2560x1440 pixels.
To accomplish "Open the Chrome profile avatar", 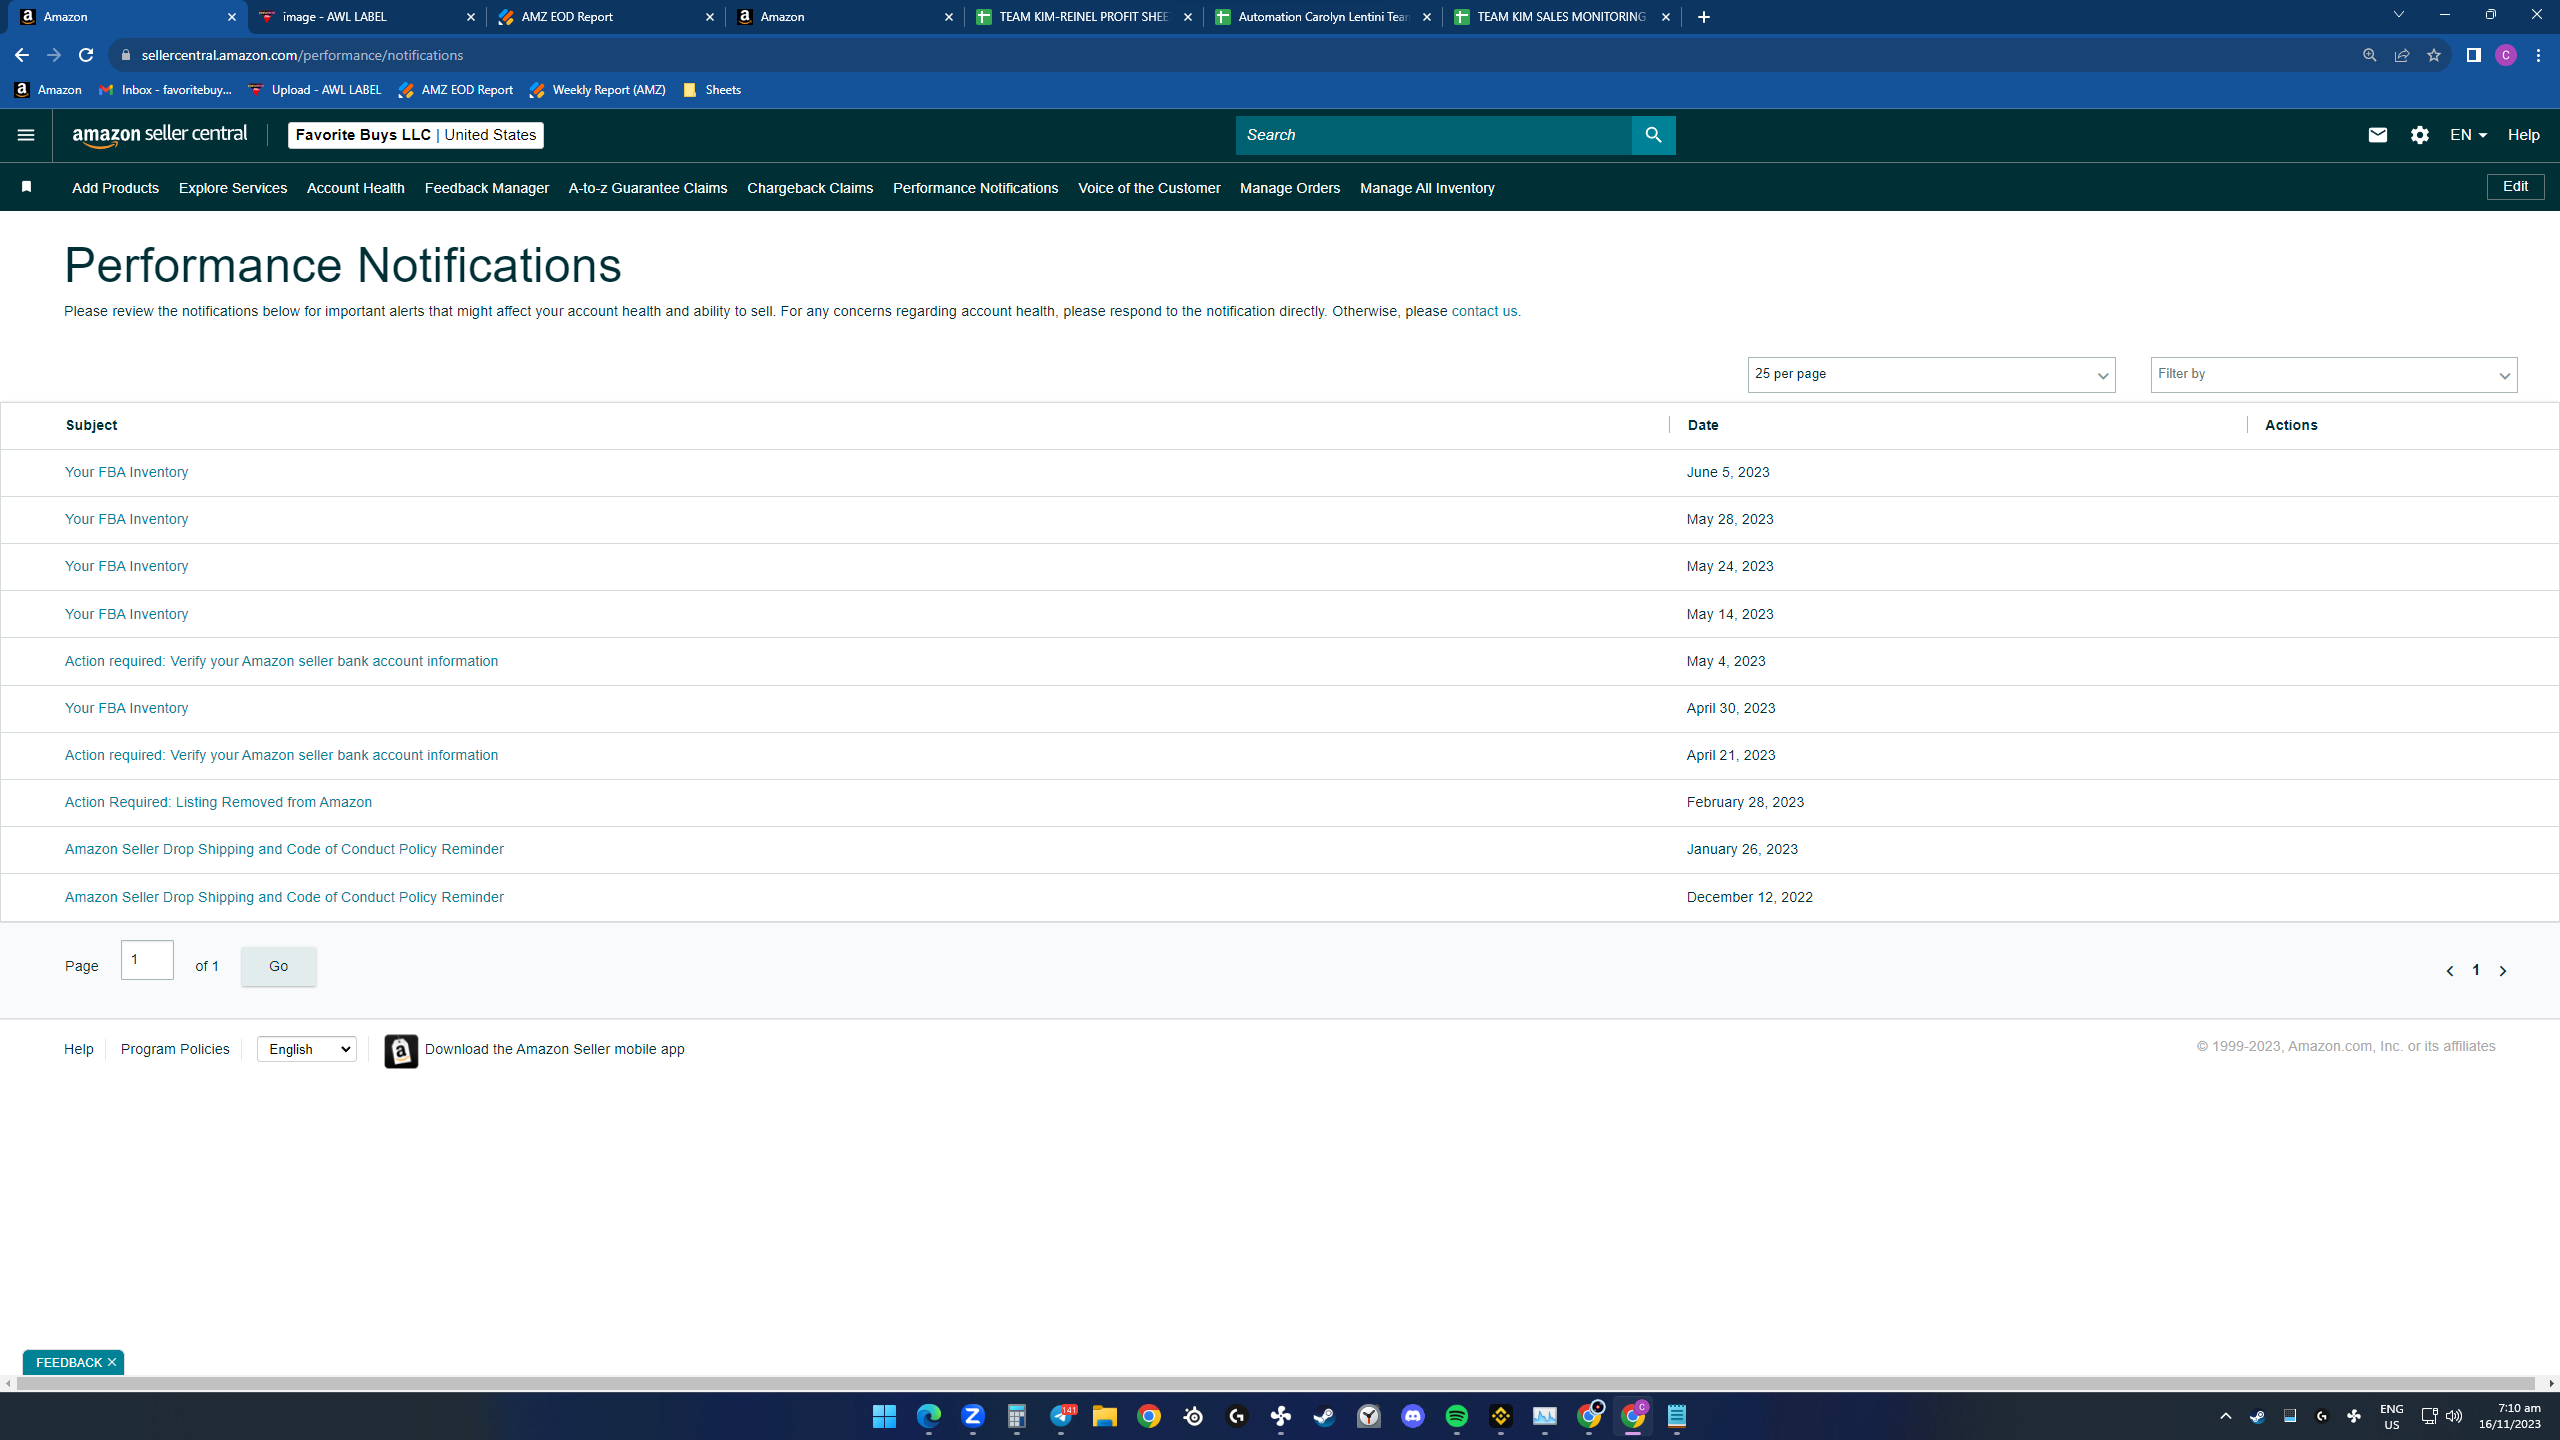I will coord(2506,55).
